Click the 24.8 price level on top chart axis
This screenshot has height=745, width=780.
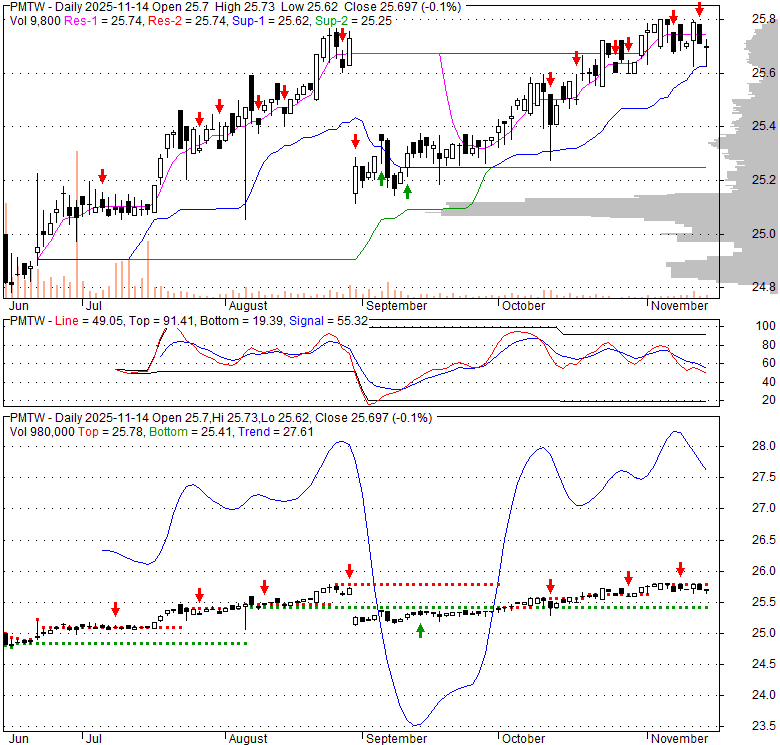pyautogui.click(x=764, y=287)
